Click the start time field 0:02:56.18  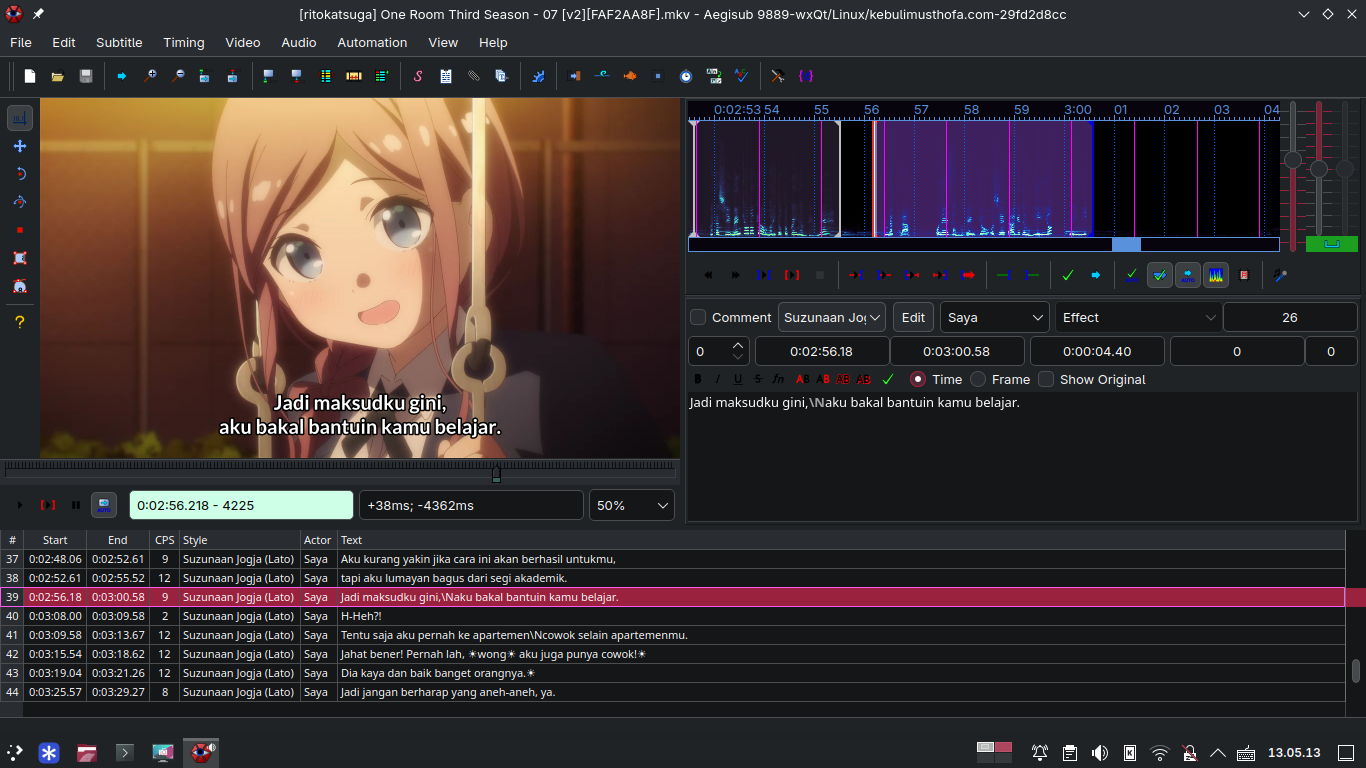(822, 351)
